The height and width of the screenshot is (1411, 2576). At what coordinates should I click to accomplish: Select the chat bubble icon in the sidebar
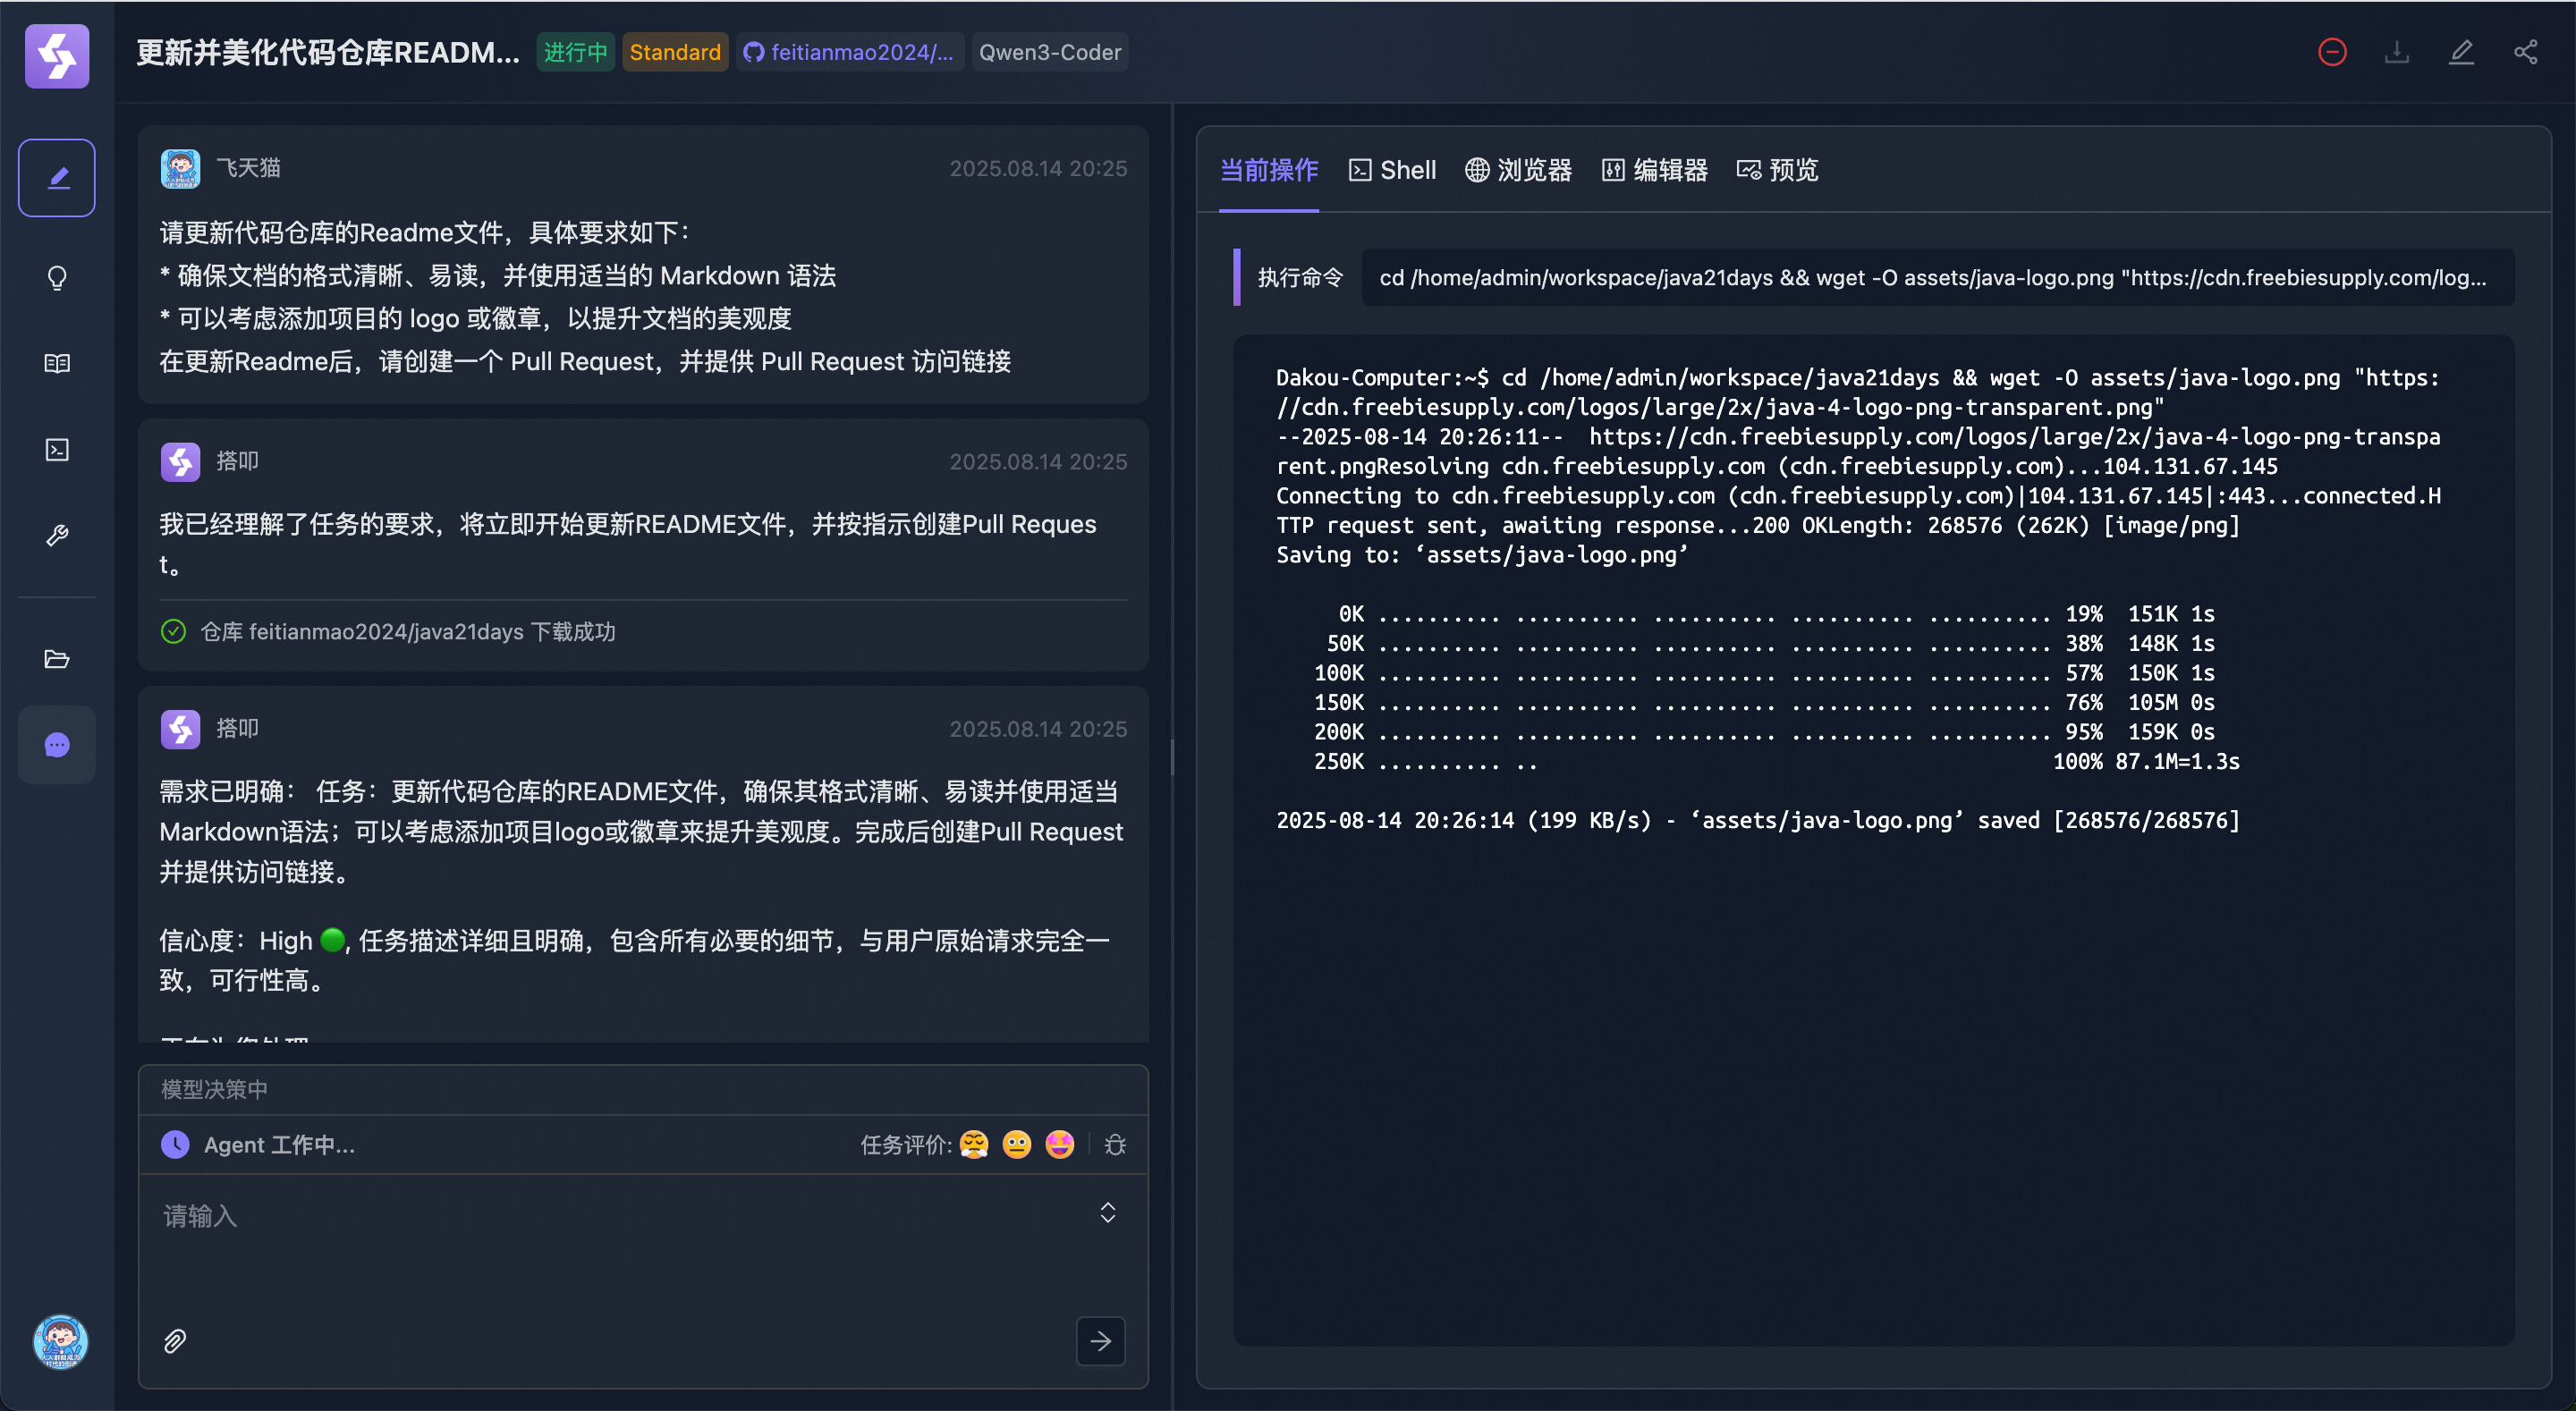pos(57,744)
